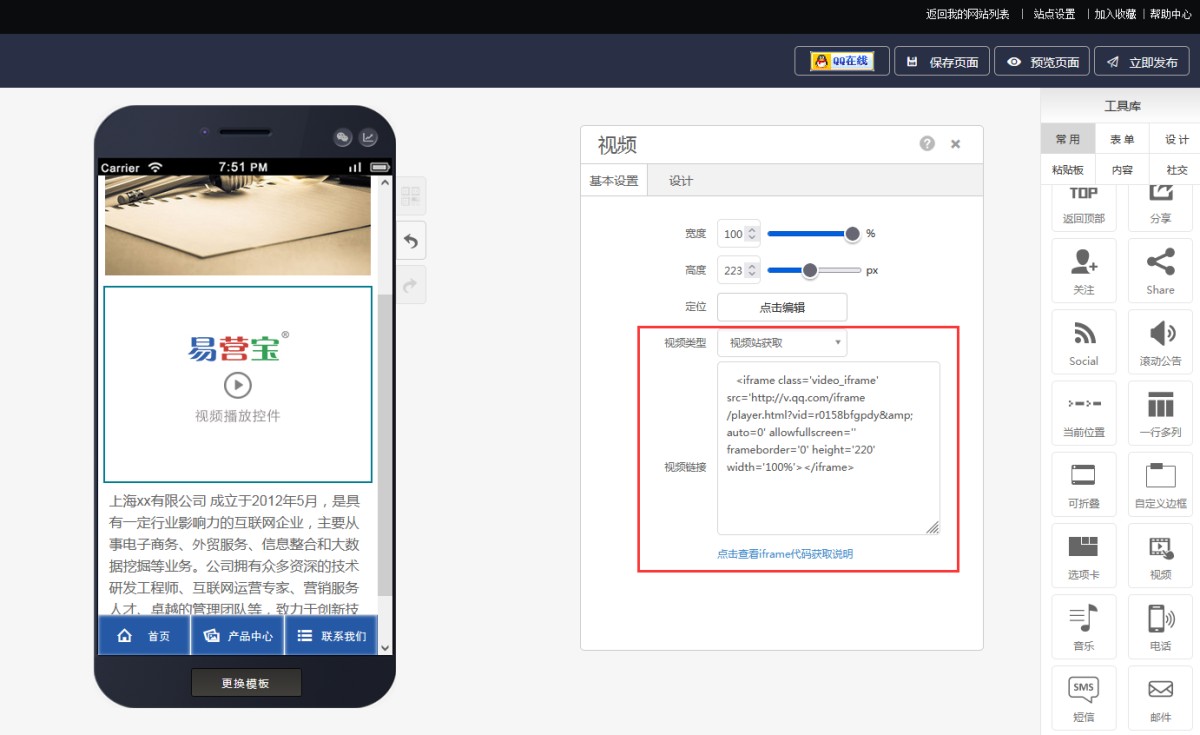Add the 可折叠 collapsible widget

1084,484
